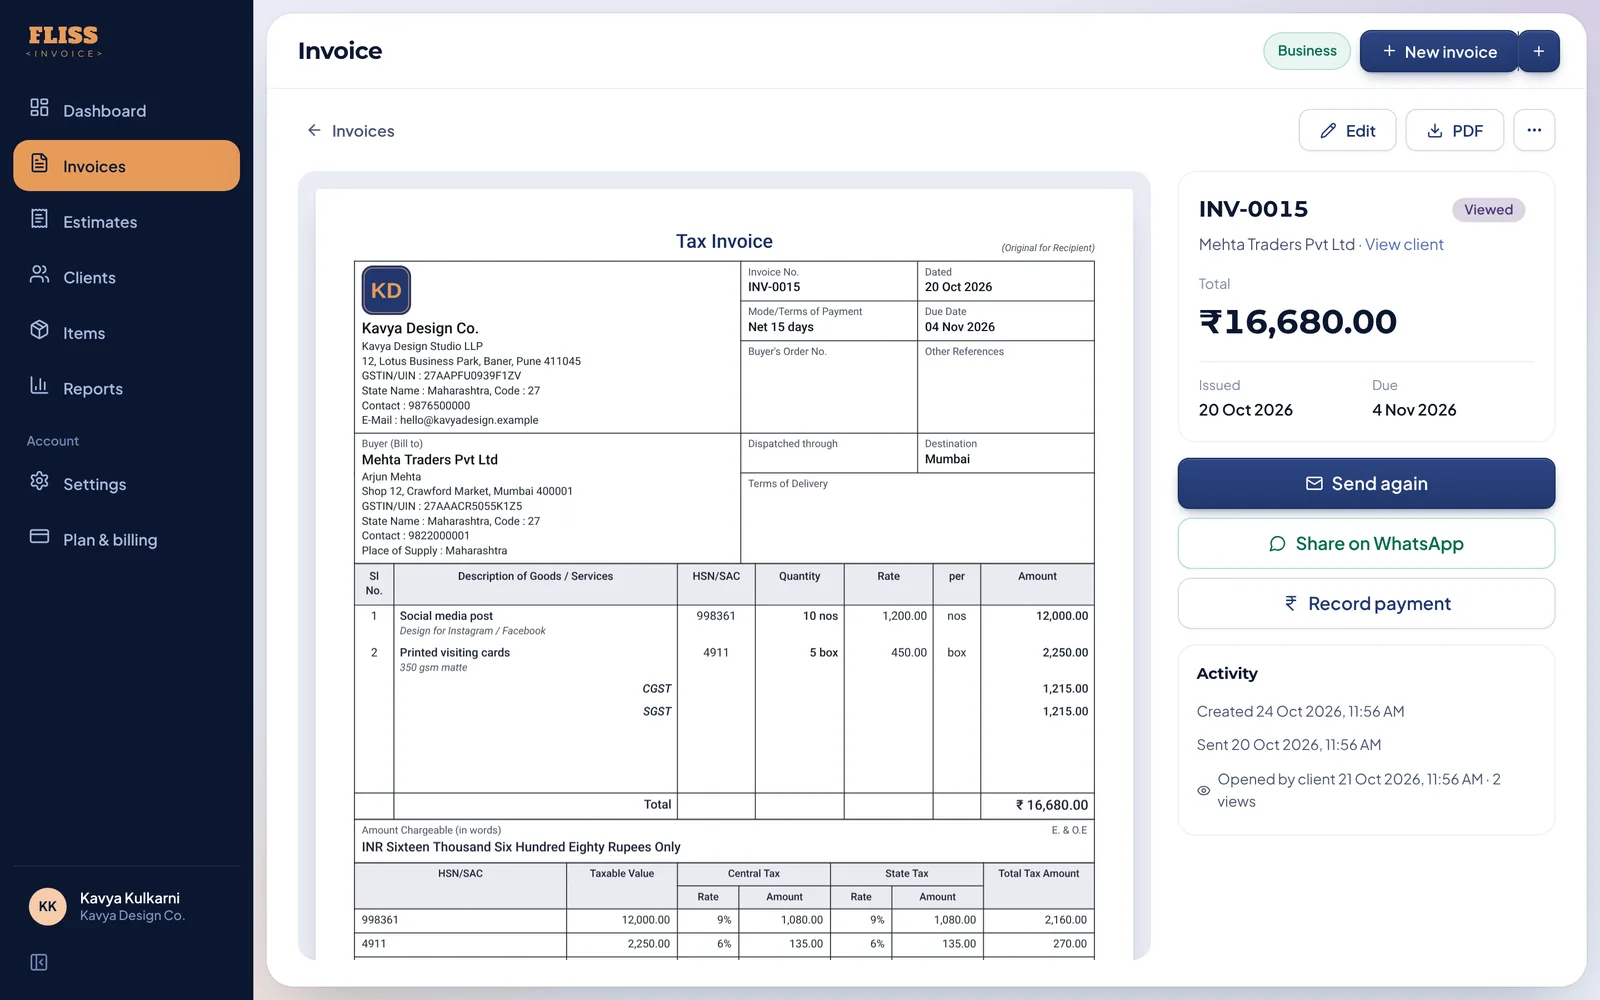Record payment for INV-0015
The width and height of the screenshot is (1600, 1000).
1366,603
